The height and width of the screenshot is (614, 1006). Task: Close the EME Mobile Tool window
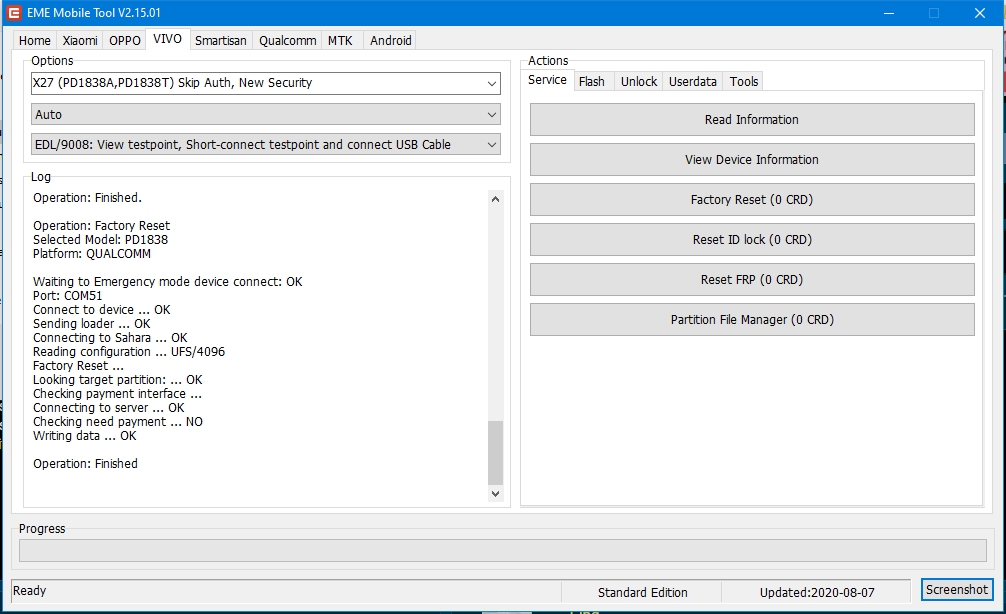[x=980, y=13]
